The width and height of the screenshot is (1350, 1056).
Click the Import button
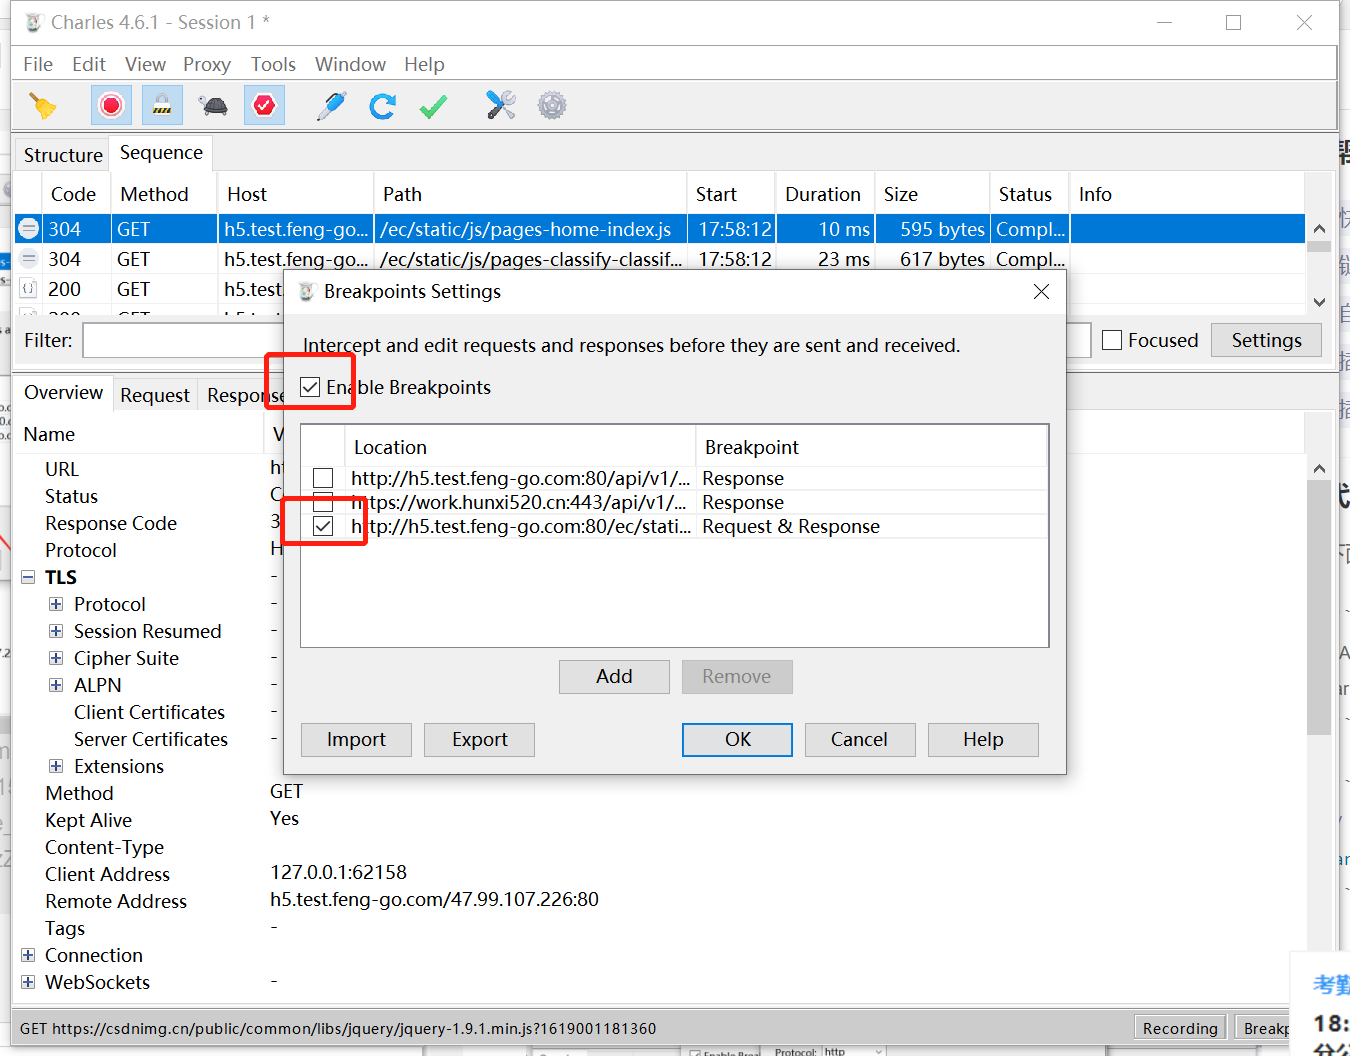356,739
